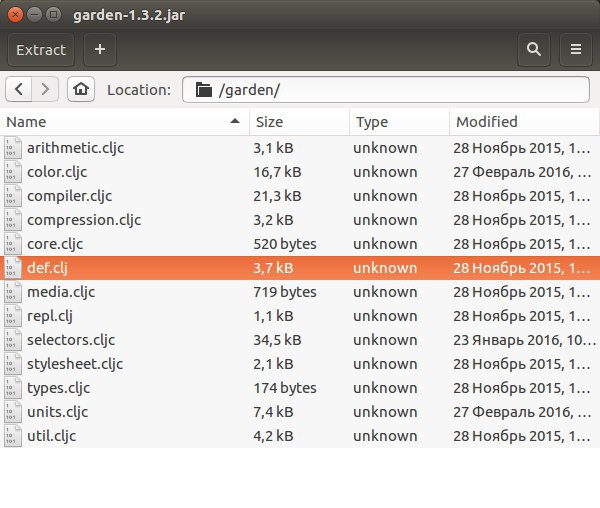Select the compression.cljc file icon
The width and height of the screenshot is (600, 508).
[13, 220]
